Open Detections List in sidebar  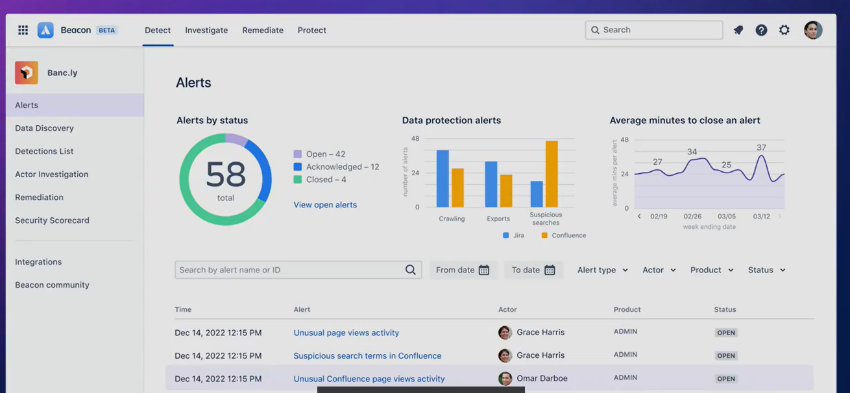click(x=44, y=151)
